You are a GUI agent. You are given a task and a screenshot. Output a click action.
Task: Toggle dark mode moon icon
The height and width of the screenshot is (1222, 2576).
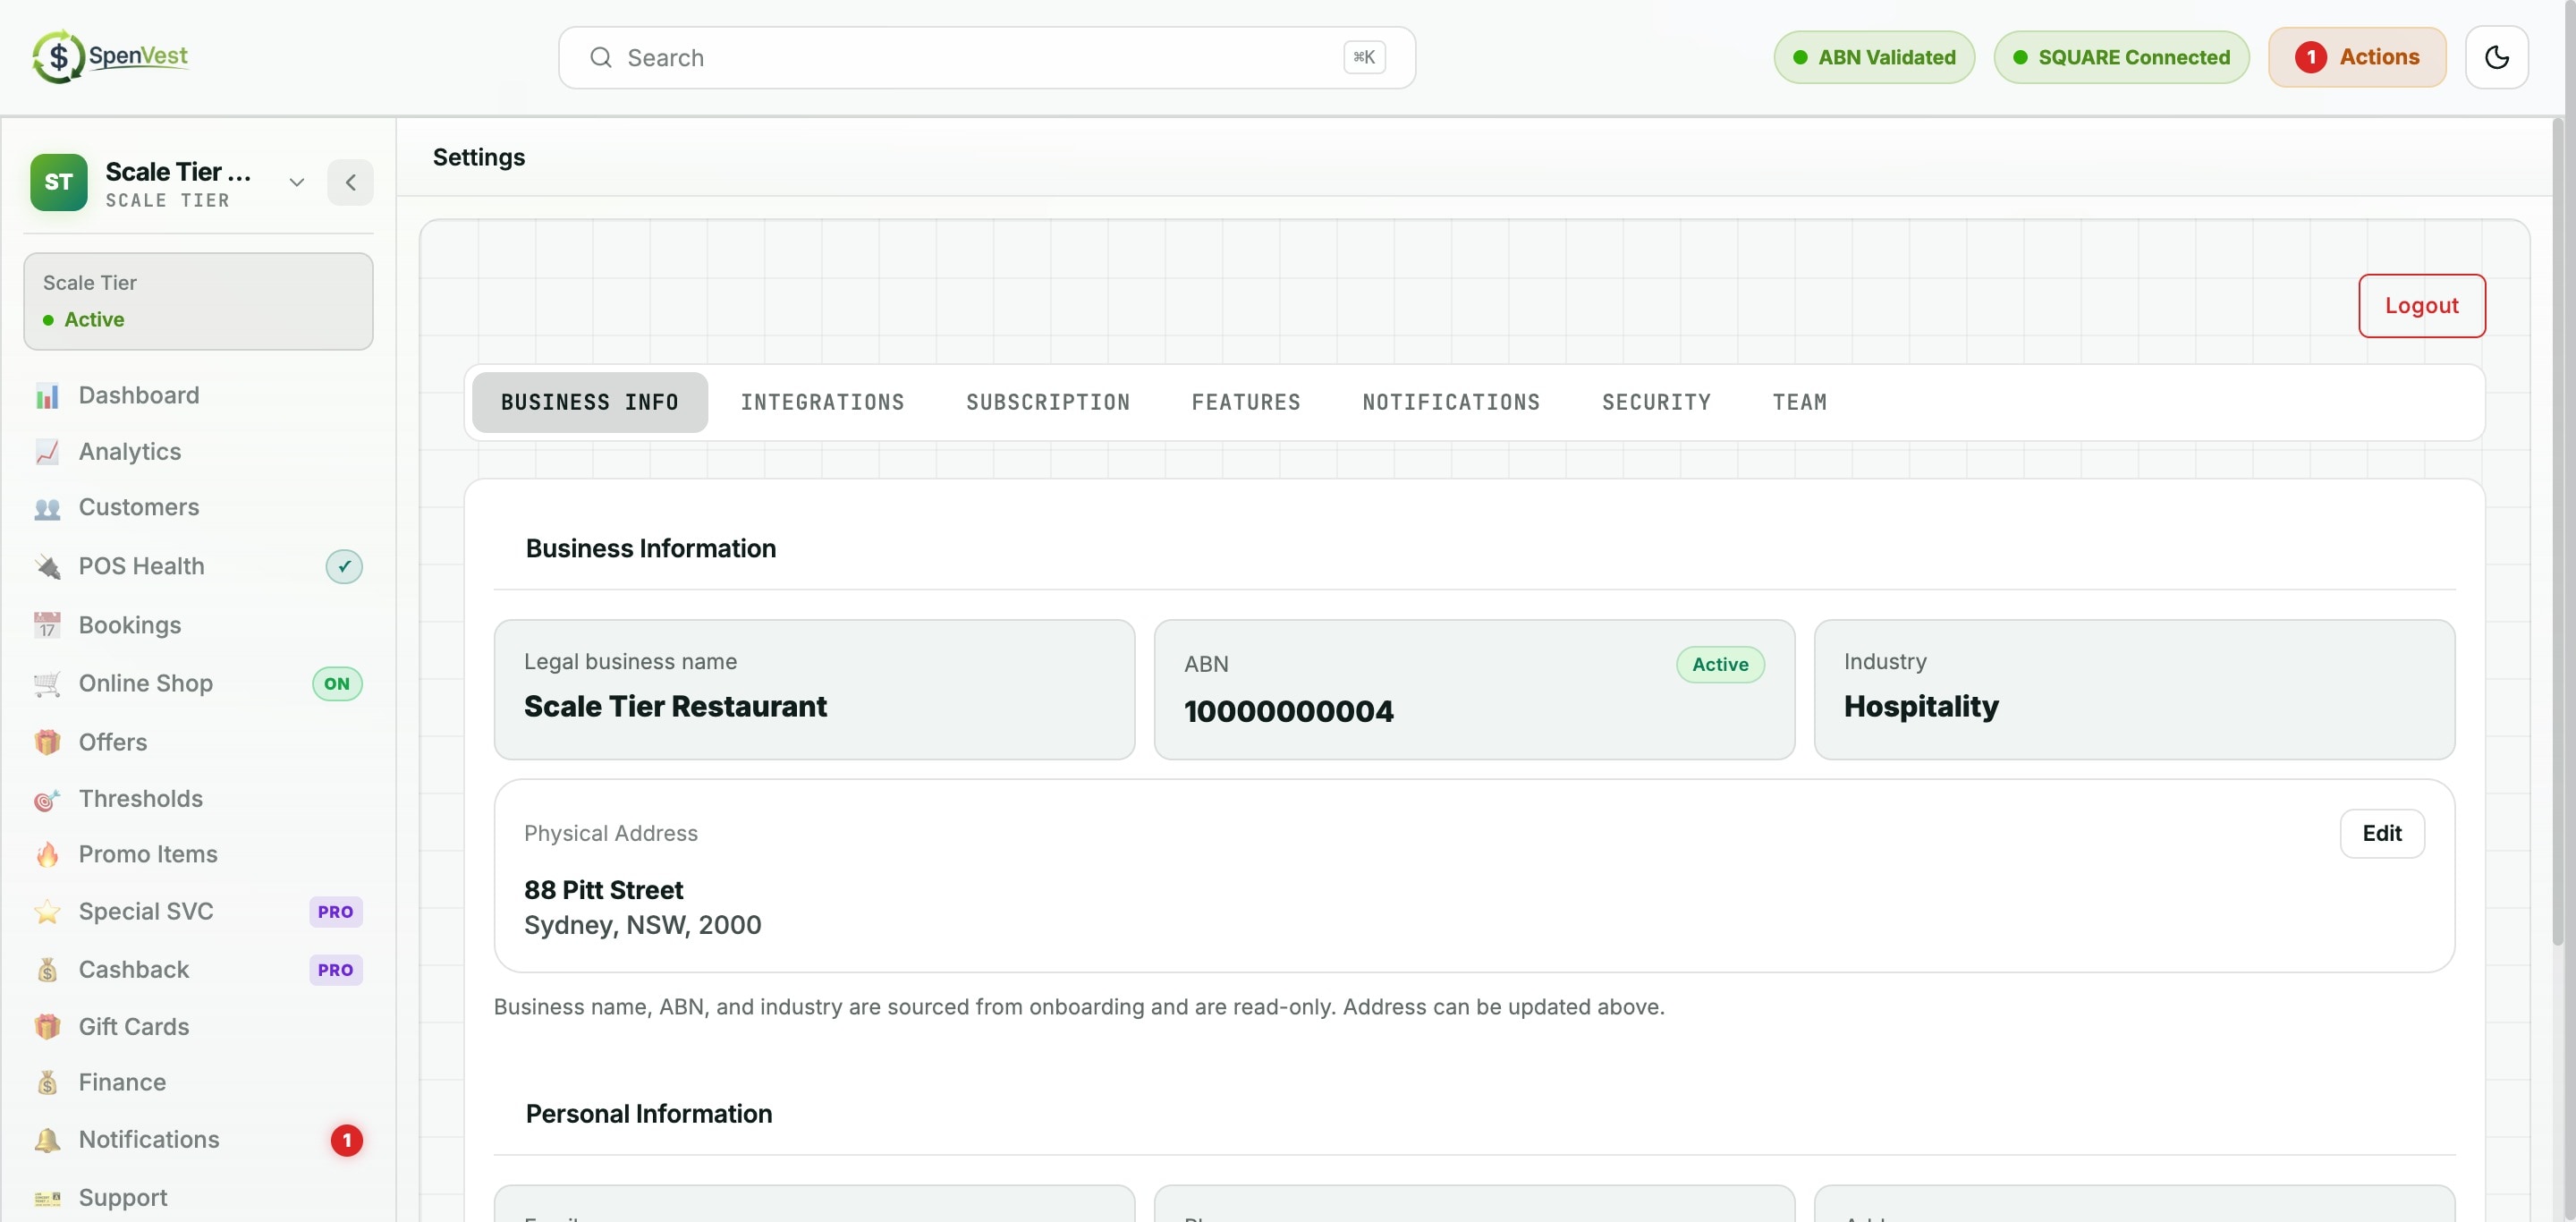pos(2496,57)
